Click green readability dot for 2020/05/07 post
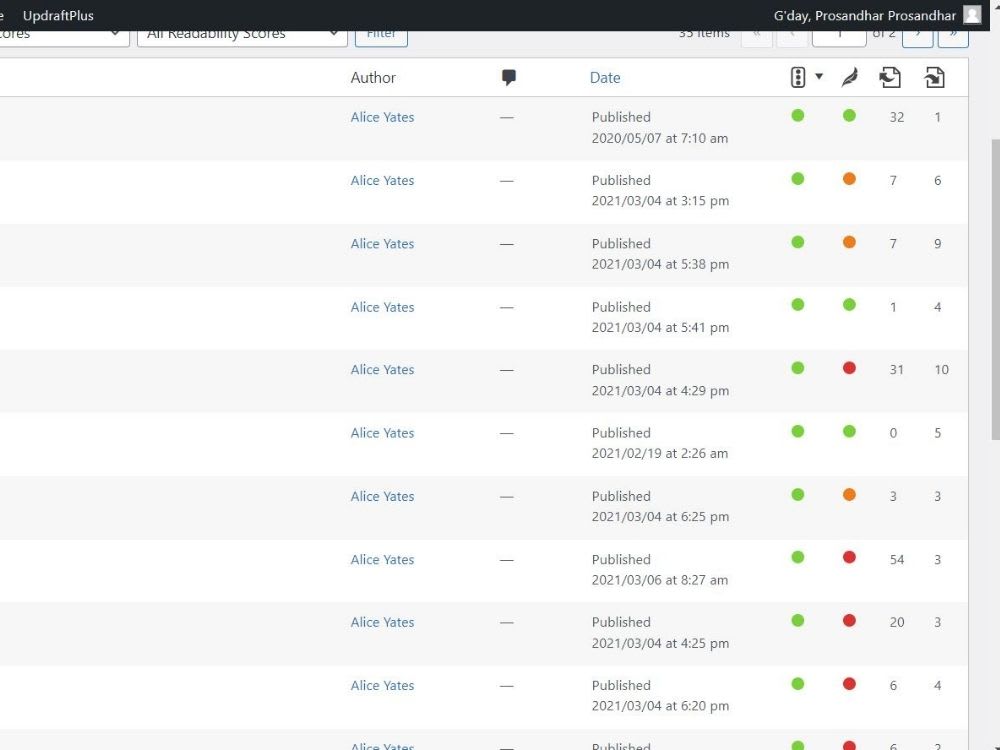 [849, 115]
